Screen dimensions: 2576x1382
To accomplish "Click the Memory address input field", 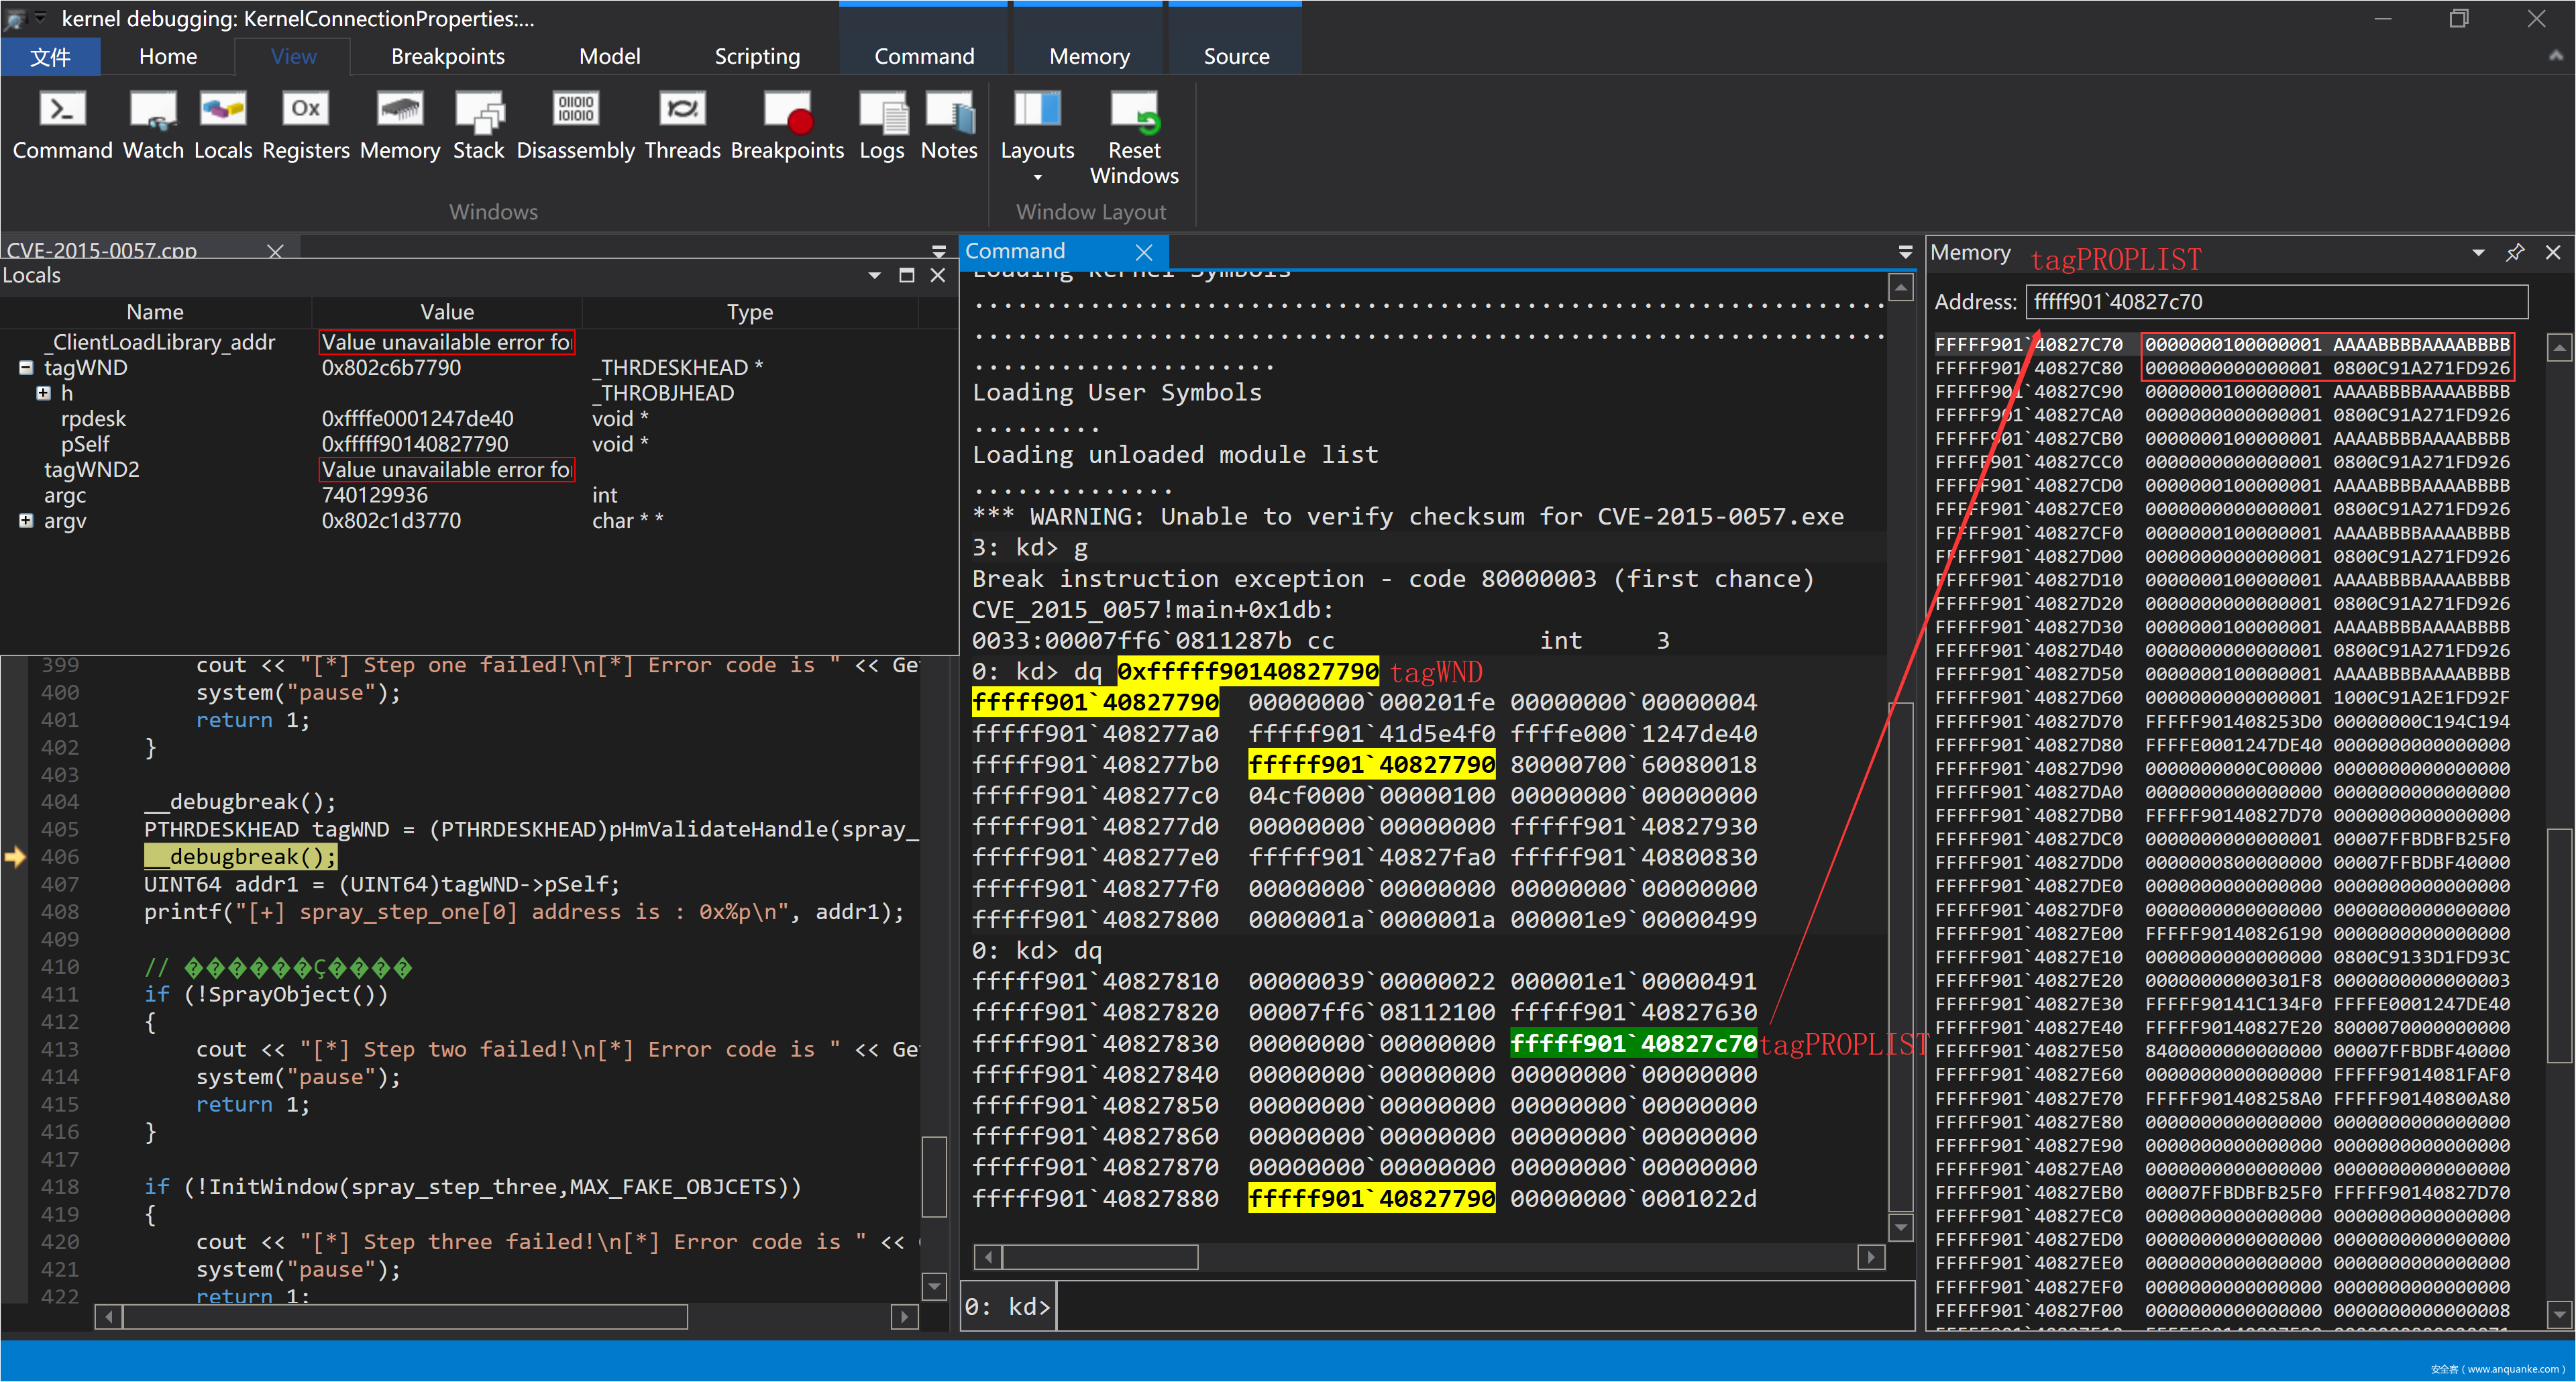I will coord(2276,301).
